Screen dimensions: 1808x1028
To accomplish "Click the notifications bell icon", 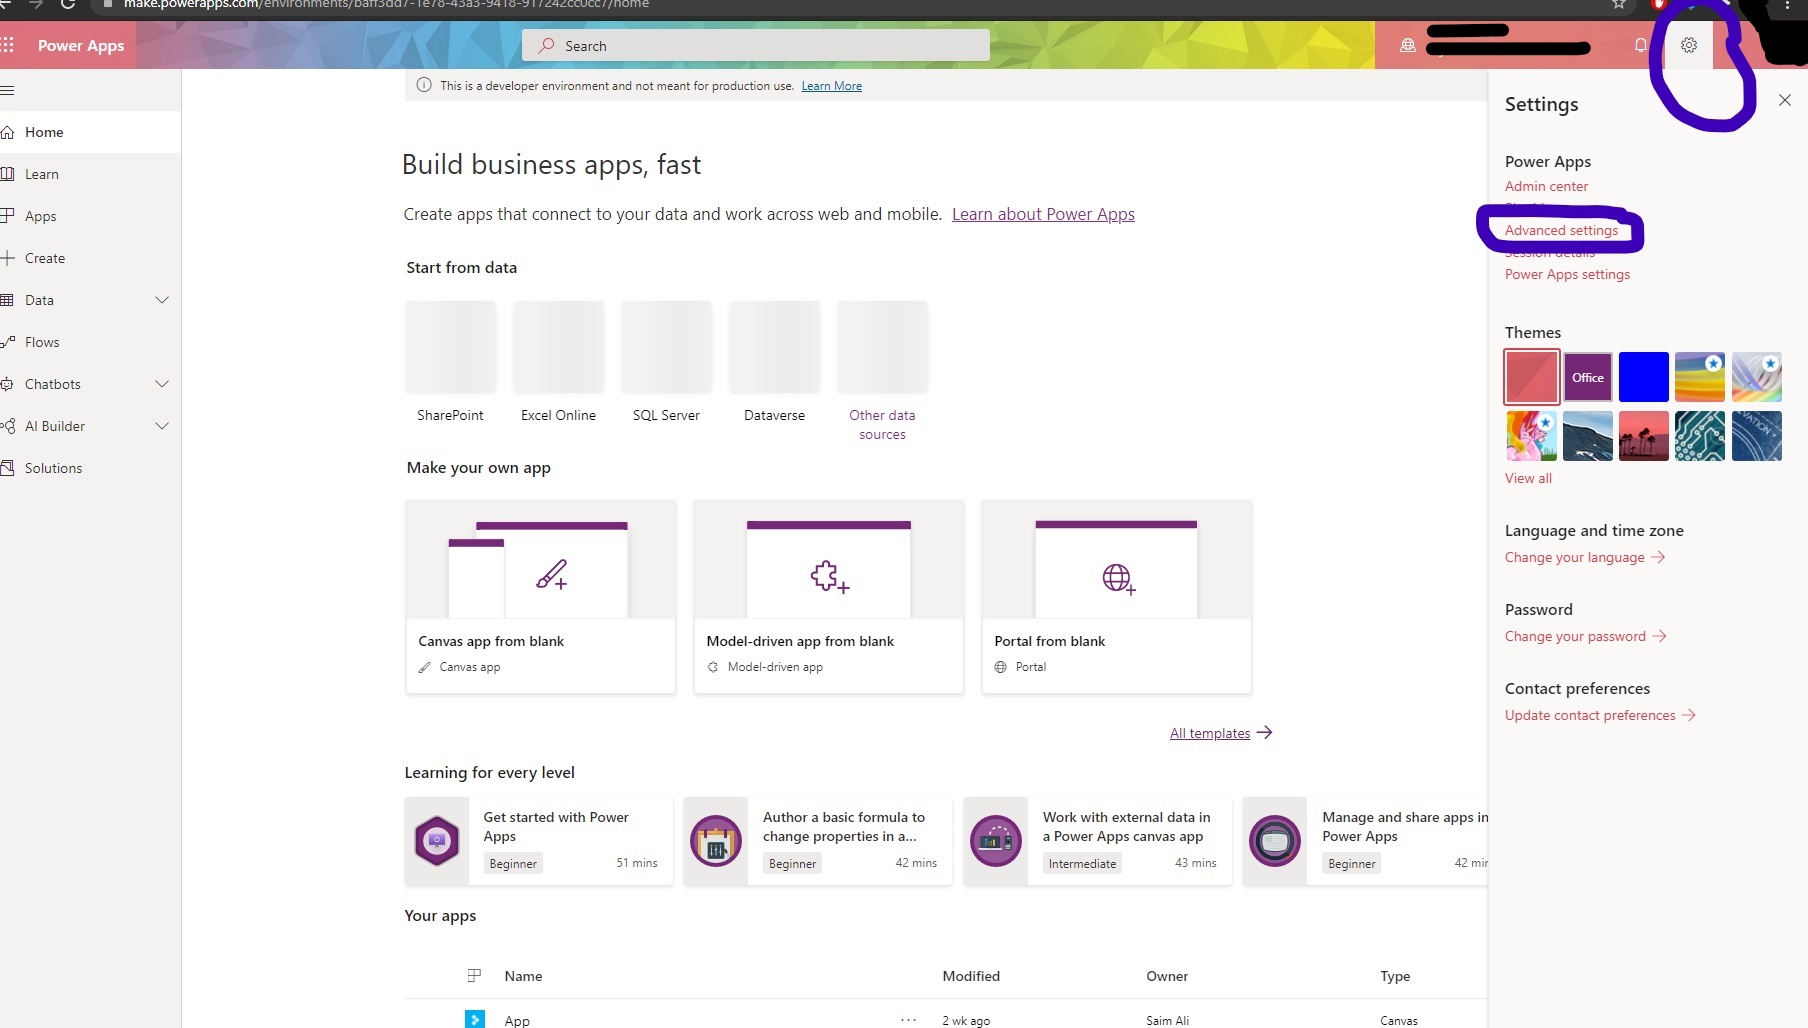I will 1640,45.
